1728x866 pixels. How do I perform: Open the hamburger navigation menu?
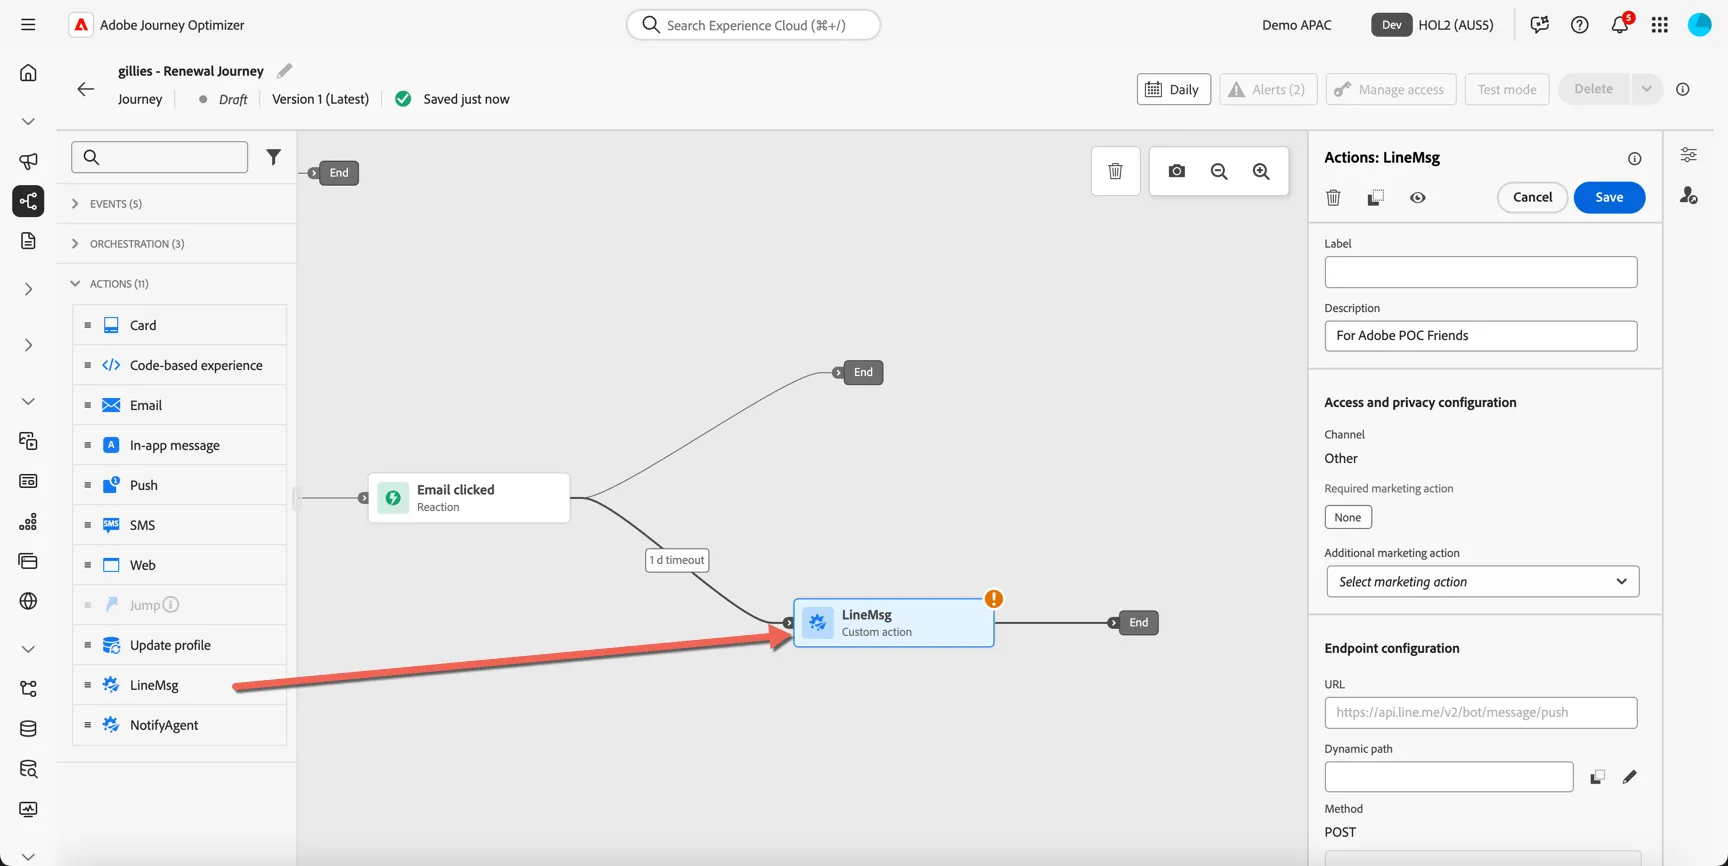tap(28, 25)
